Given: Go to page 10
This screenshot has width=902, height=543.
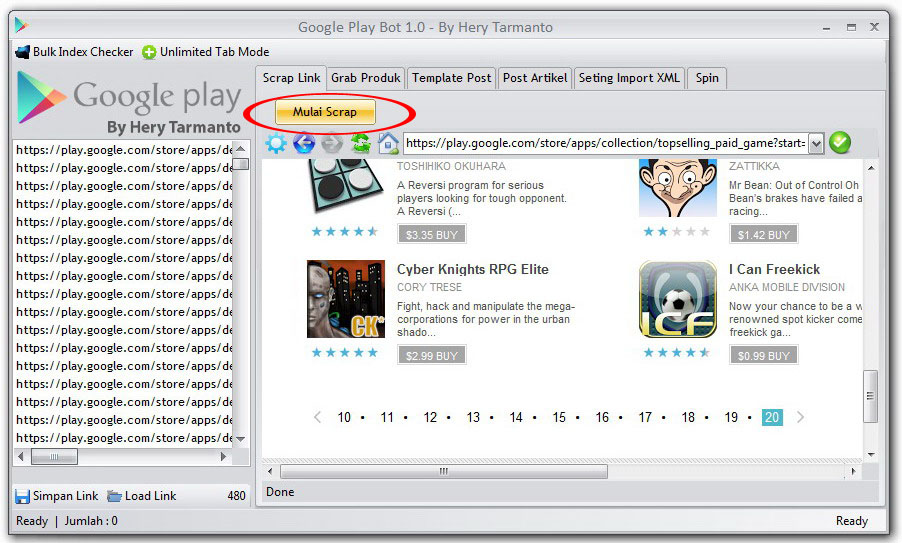Looking at the screenshot, I should (x=344, y=418).
